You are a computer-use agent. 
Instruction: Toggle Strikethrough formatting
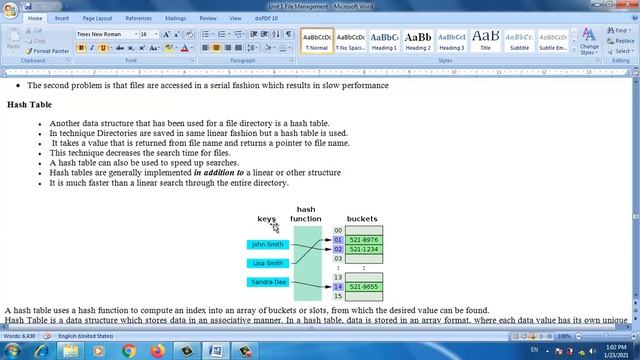tap(120, 48)
